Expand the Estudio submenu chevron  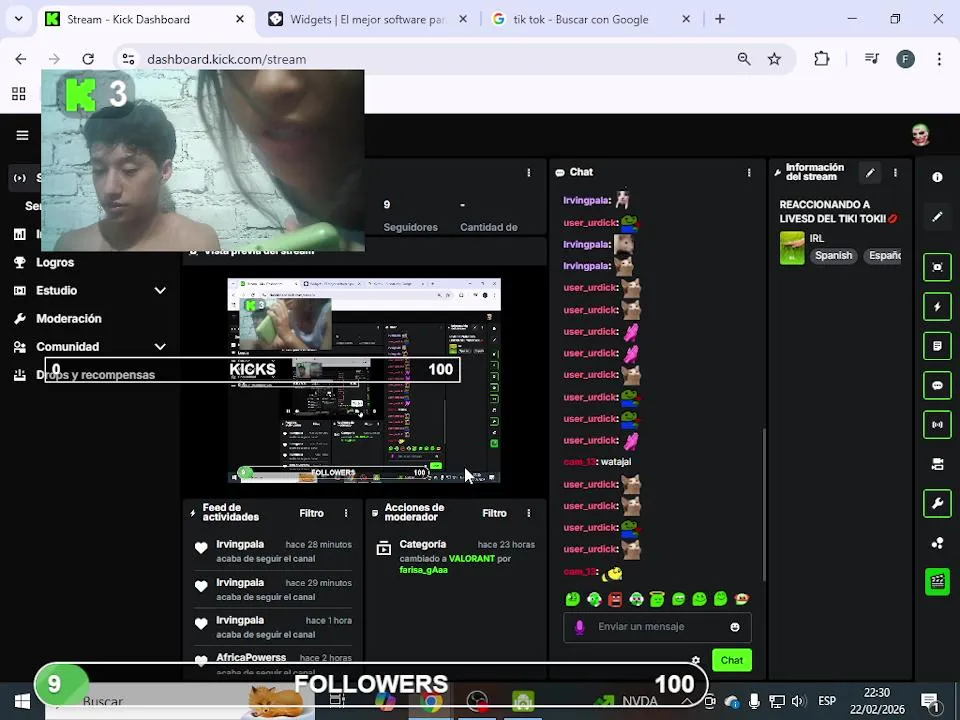tap(160, 290)
